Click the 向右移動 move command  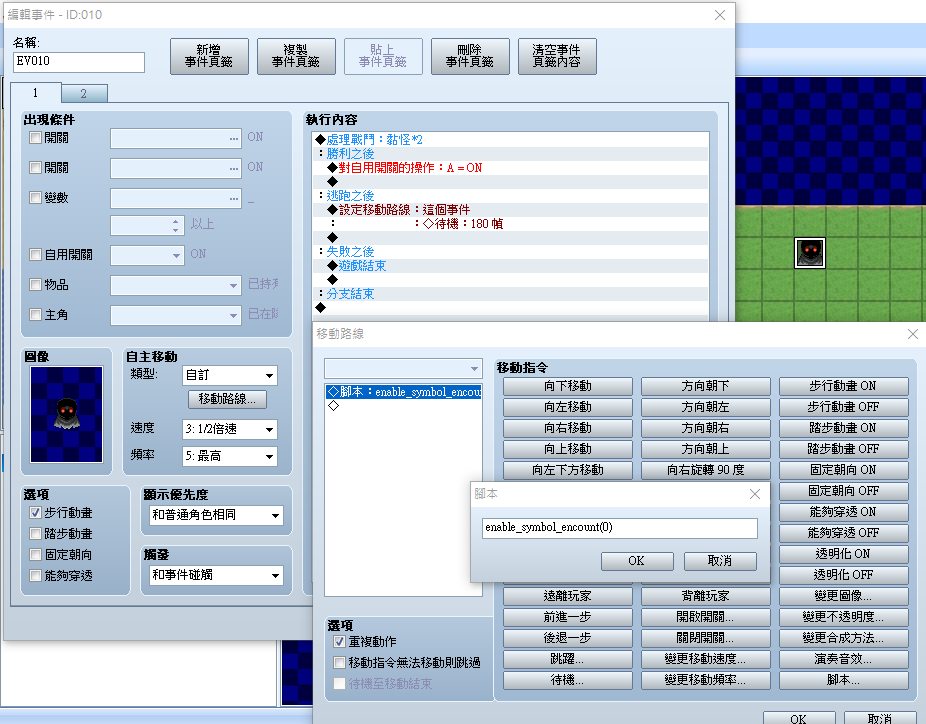tap(568, 428)
